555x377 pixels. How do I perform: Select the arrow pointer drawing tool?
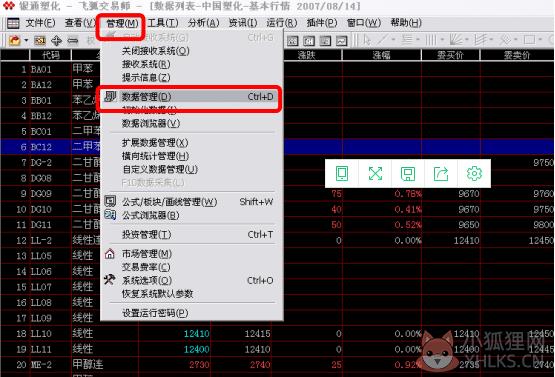[366, 40]
